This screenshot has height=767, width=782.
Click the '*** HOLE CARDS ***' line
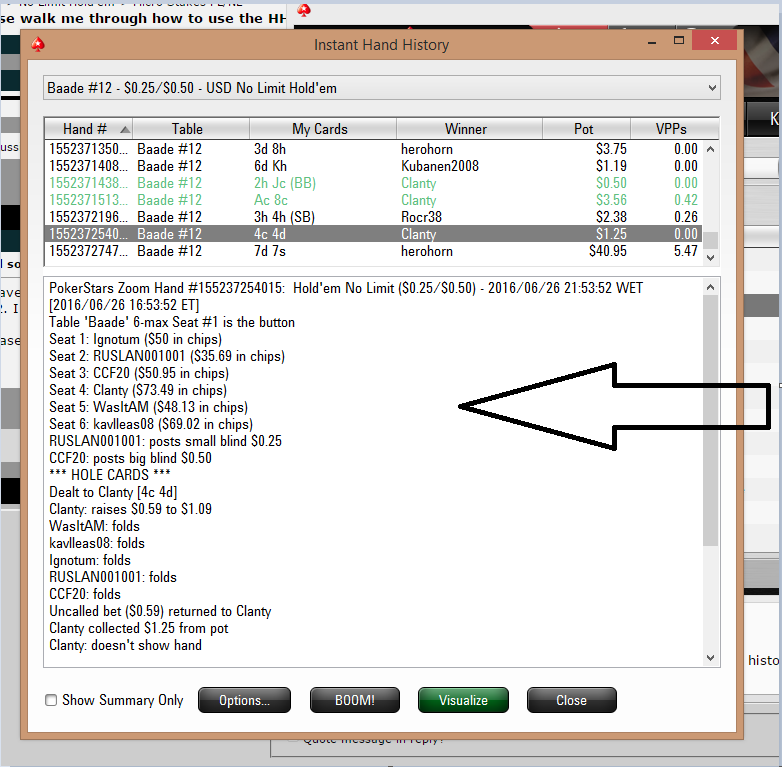pyautogui.click(x=110, y=475)
